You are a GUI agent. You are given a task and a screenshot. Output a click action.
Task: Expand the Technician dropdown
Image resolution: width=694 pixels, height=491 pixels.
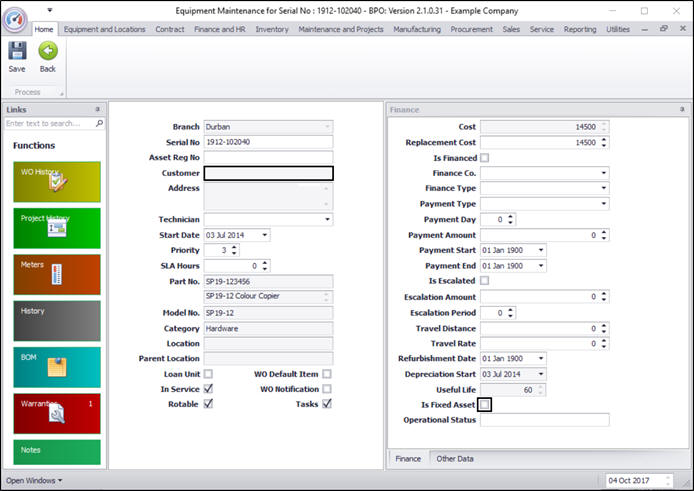[327, 219]
